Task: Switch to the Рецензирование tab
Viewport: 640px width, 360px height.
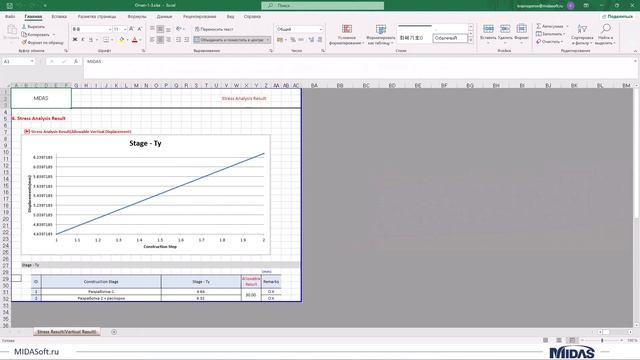Action: click(x=200, y=17)
